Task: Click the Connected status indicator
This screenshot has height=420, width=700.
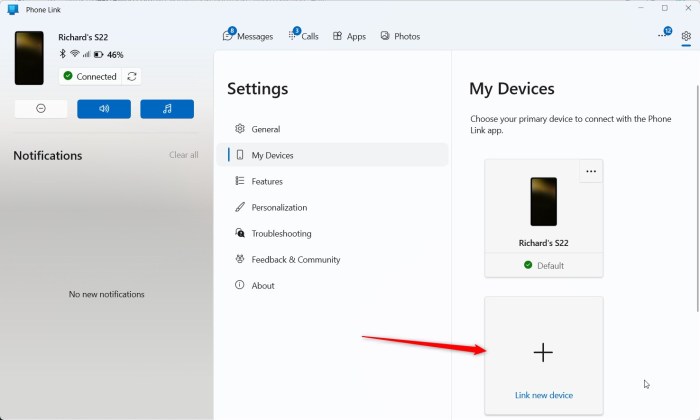Action: click(90, 76)
